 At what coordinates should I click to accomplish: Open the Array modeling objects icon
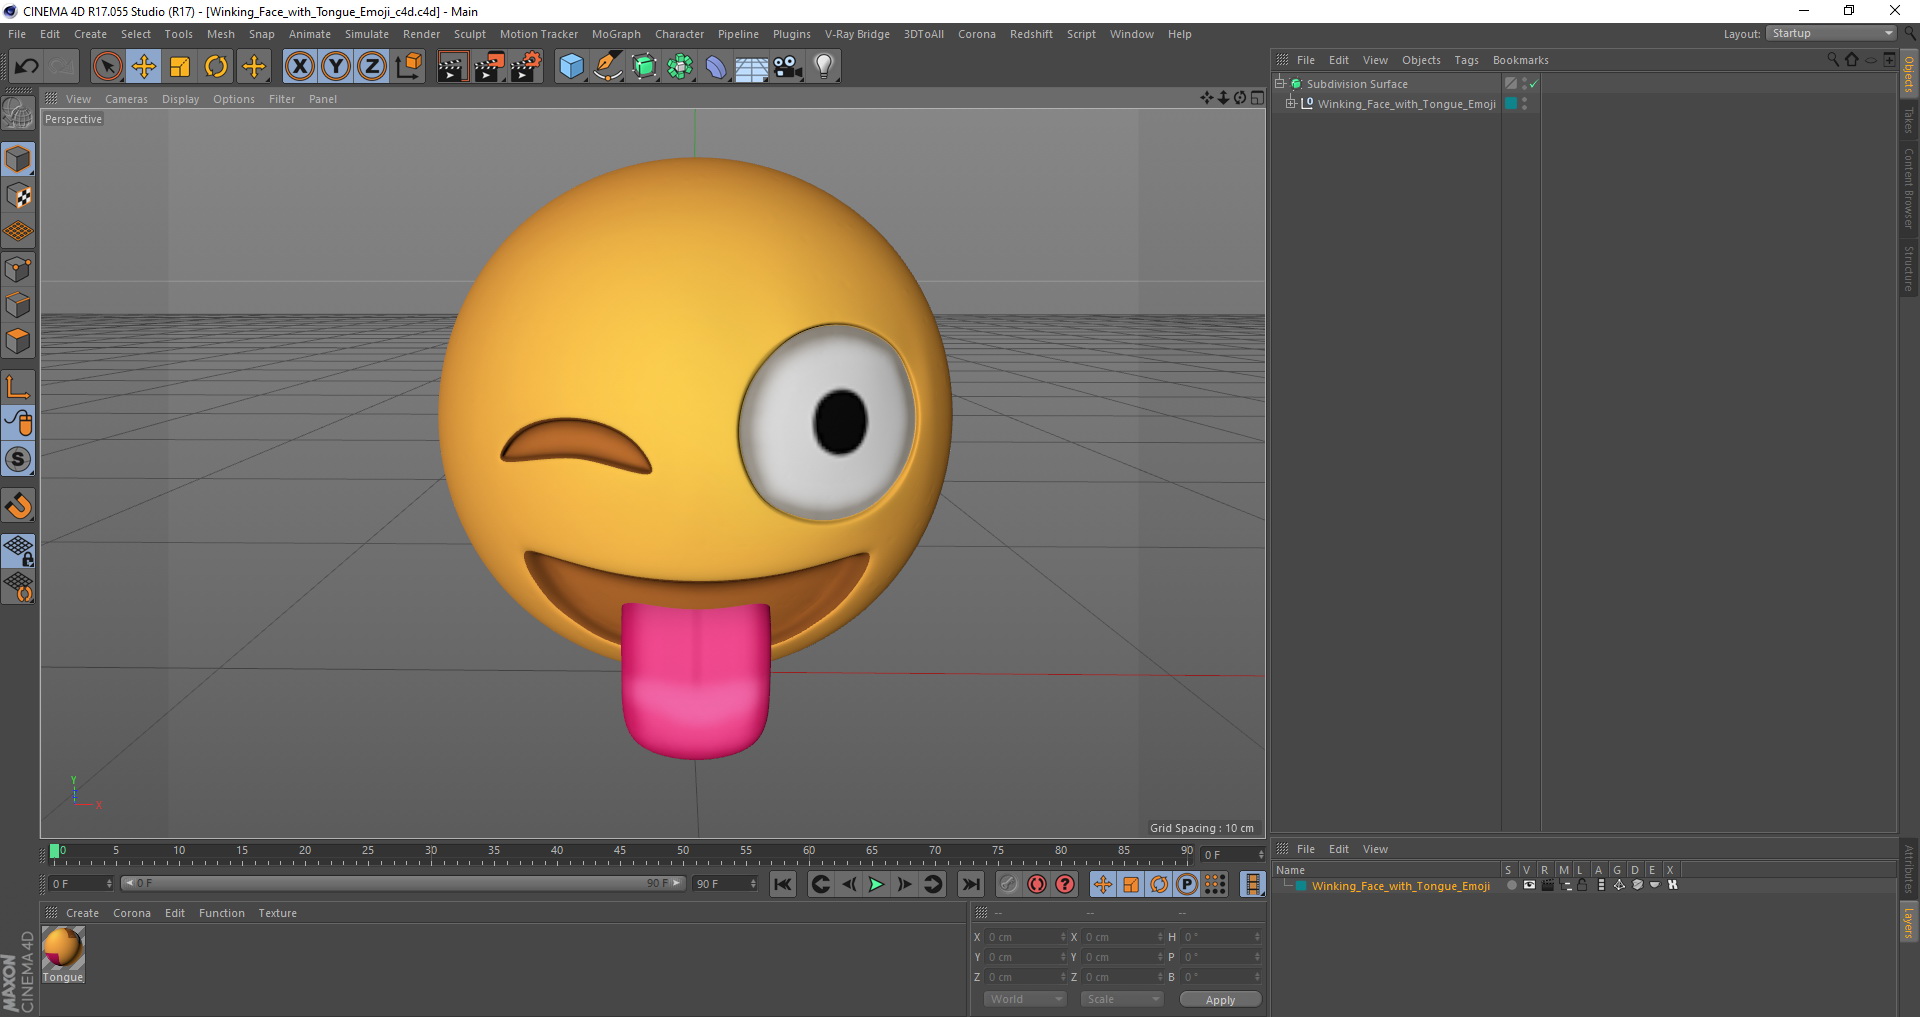coord(680,66)
